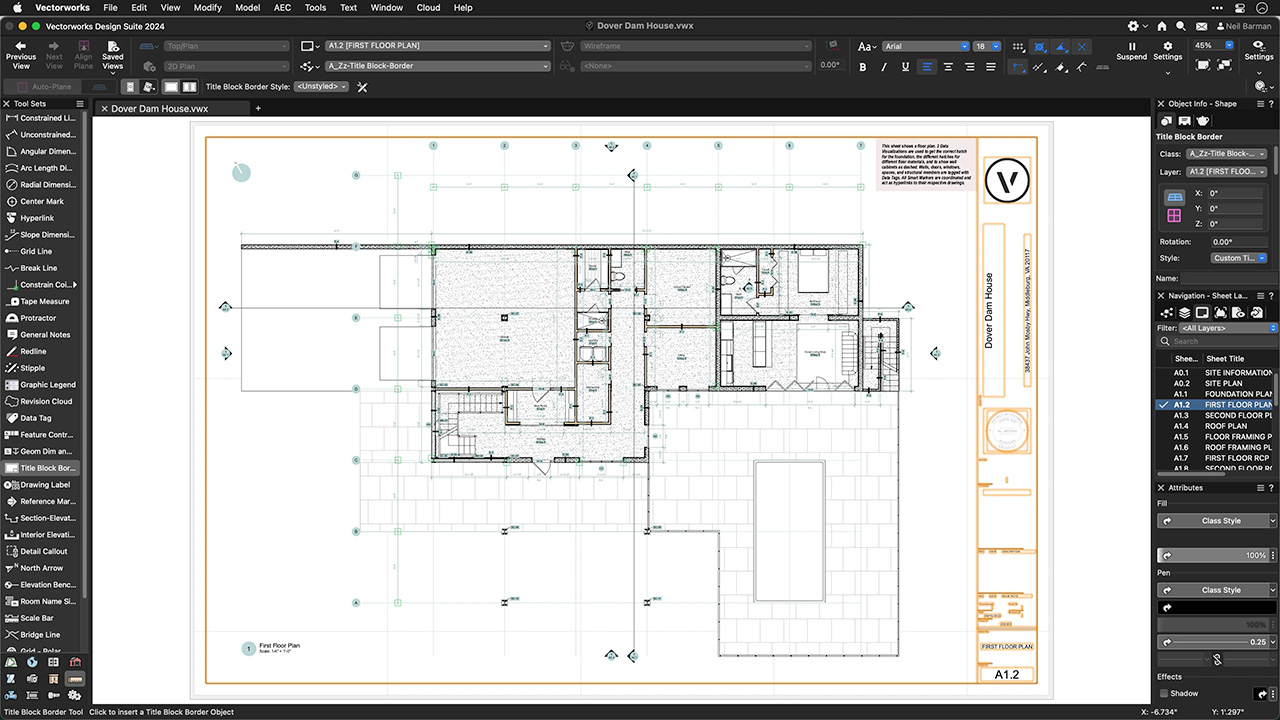Toggle bold text formatting
This screenshot has height=720, width=1280.
[x=863, y=67]
